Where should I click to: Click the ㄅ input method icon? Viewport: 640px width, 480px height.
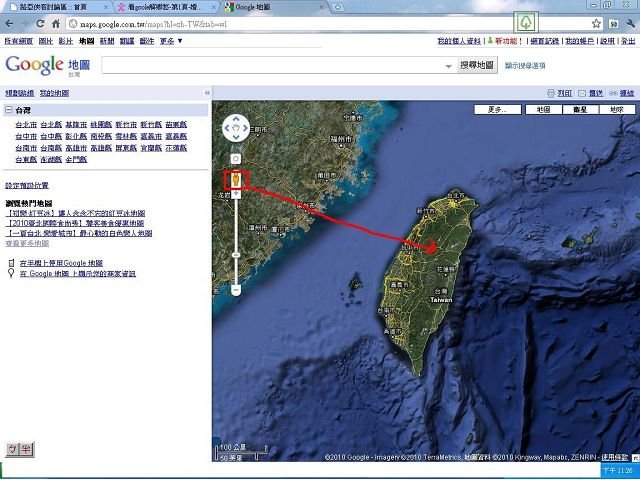pyautogui.click(x=12, y=449)
